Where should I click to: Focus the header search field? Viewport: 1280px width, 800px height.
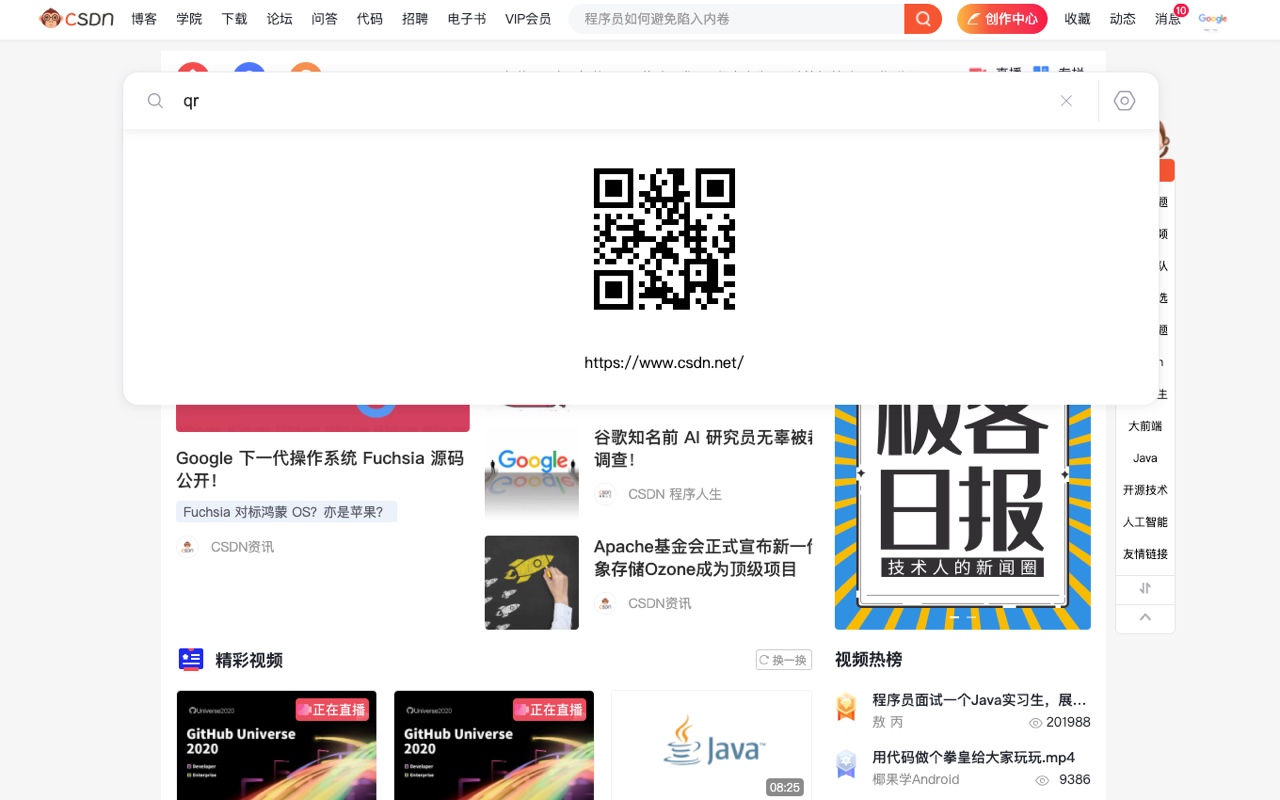(736, 19)
